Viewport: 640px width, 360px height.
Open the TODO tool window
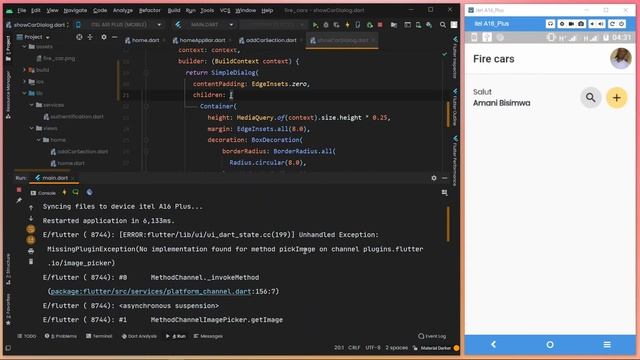click(27, 336)
